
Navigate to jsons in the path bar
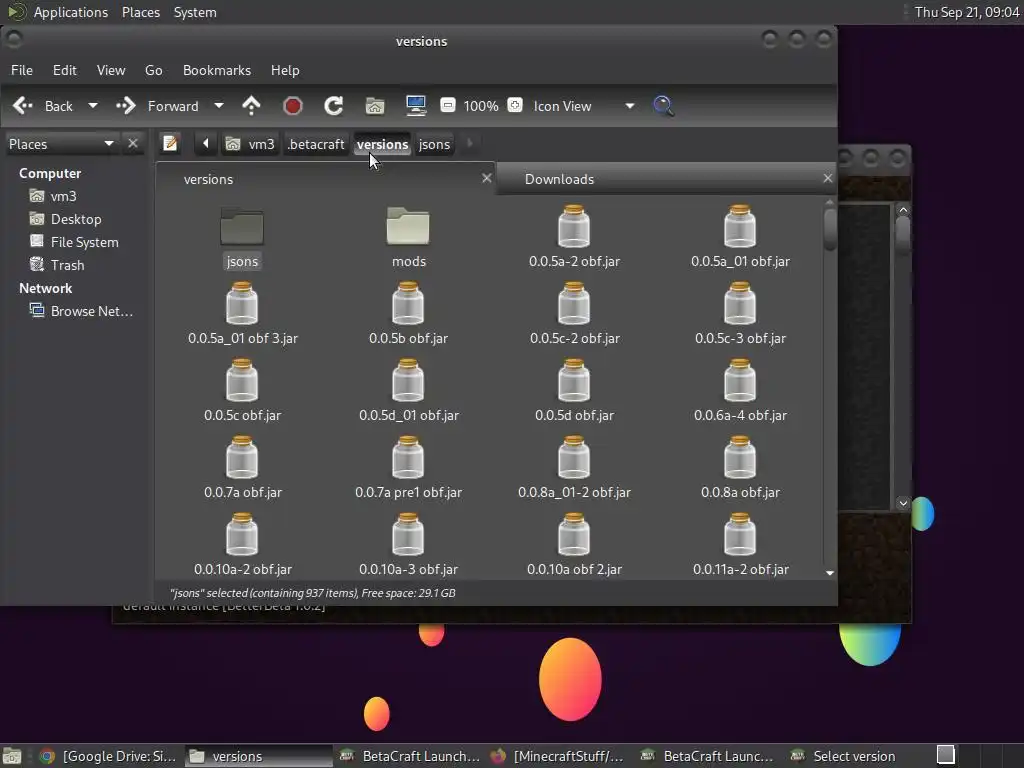[434, 144]
